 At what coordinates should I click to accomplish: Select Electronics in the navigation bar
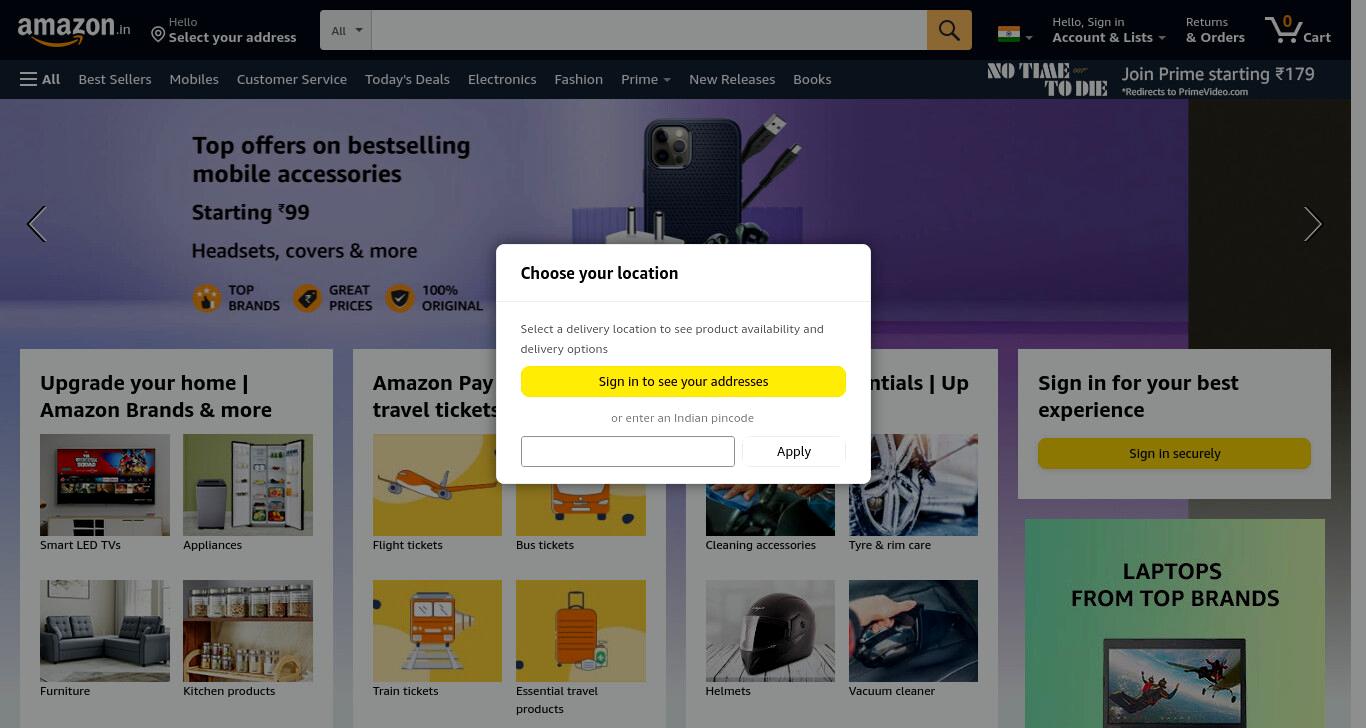pyautogui.click(x=502, y=79)
